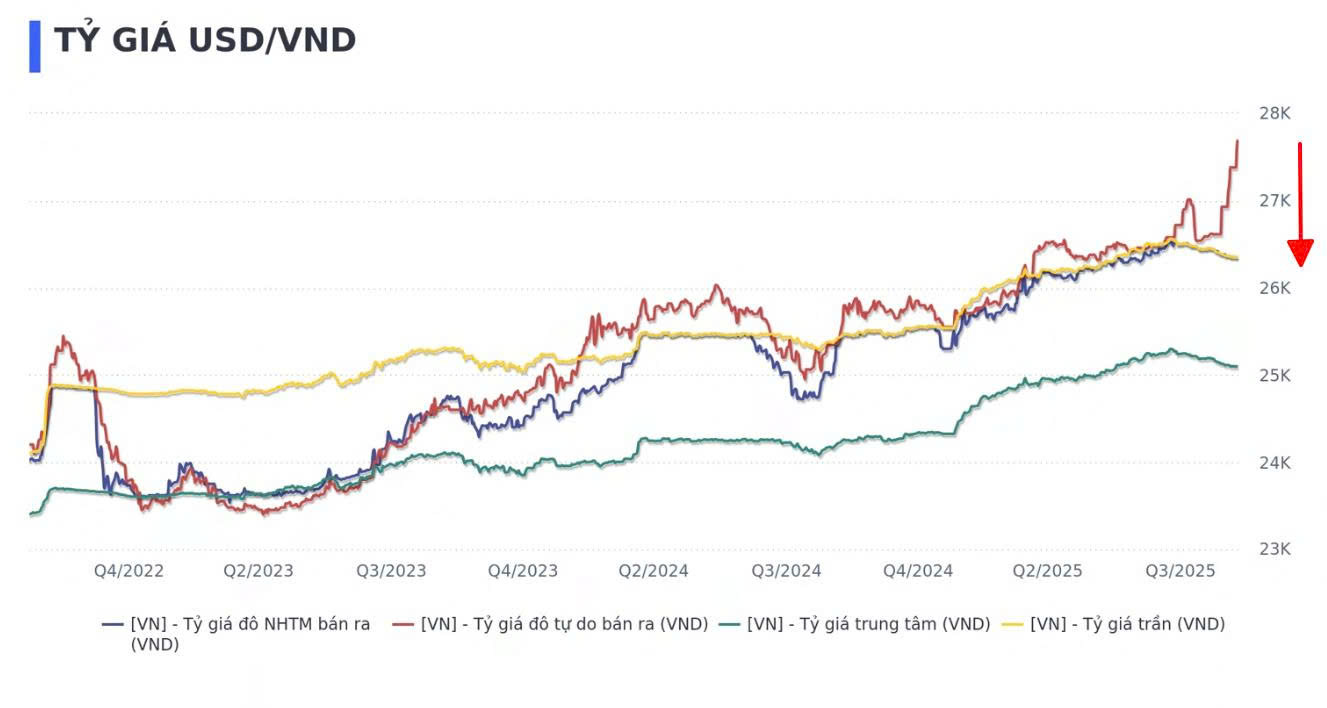Hide the Tỷ giá trần series
1327x708 pixels.
[1127, 624]
